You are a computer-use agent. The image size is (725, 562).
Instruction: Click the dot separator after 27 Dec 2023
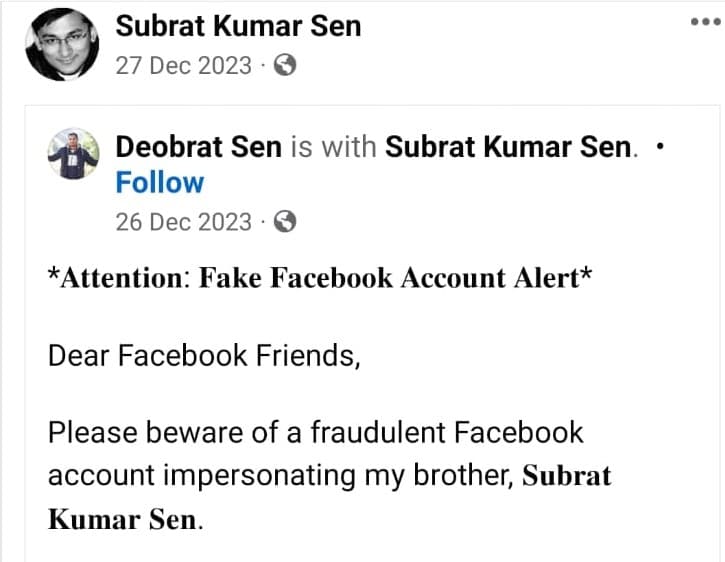pos(263,66)
